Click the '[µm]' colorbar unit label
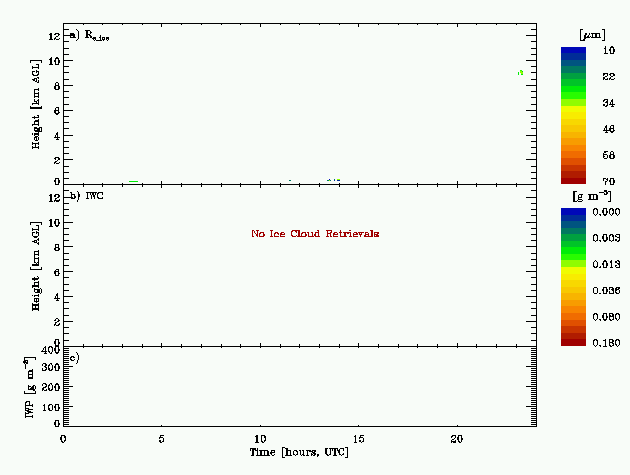Image resolution: width=630 pixels, height=475 pixels. [x=592, y=35]
